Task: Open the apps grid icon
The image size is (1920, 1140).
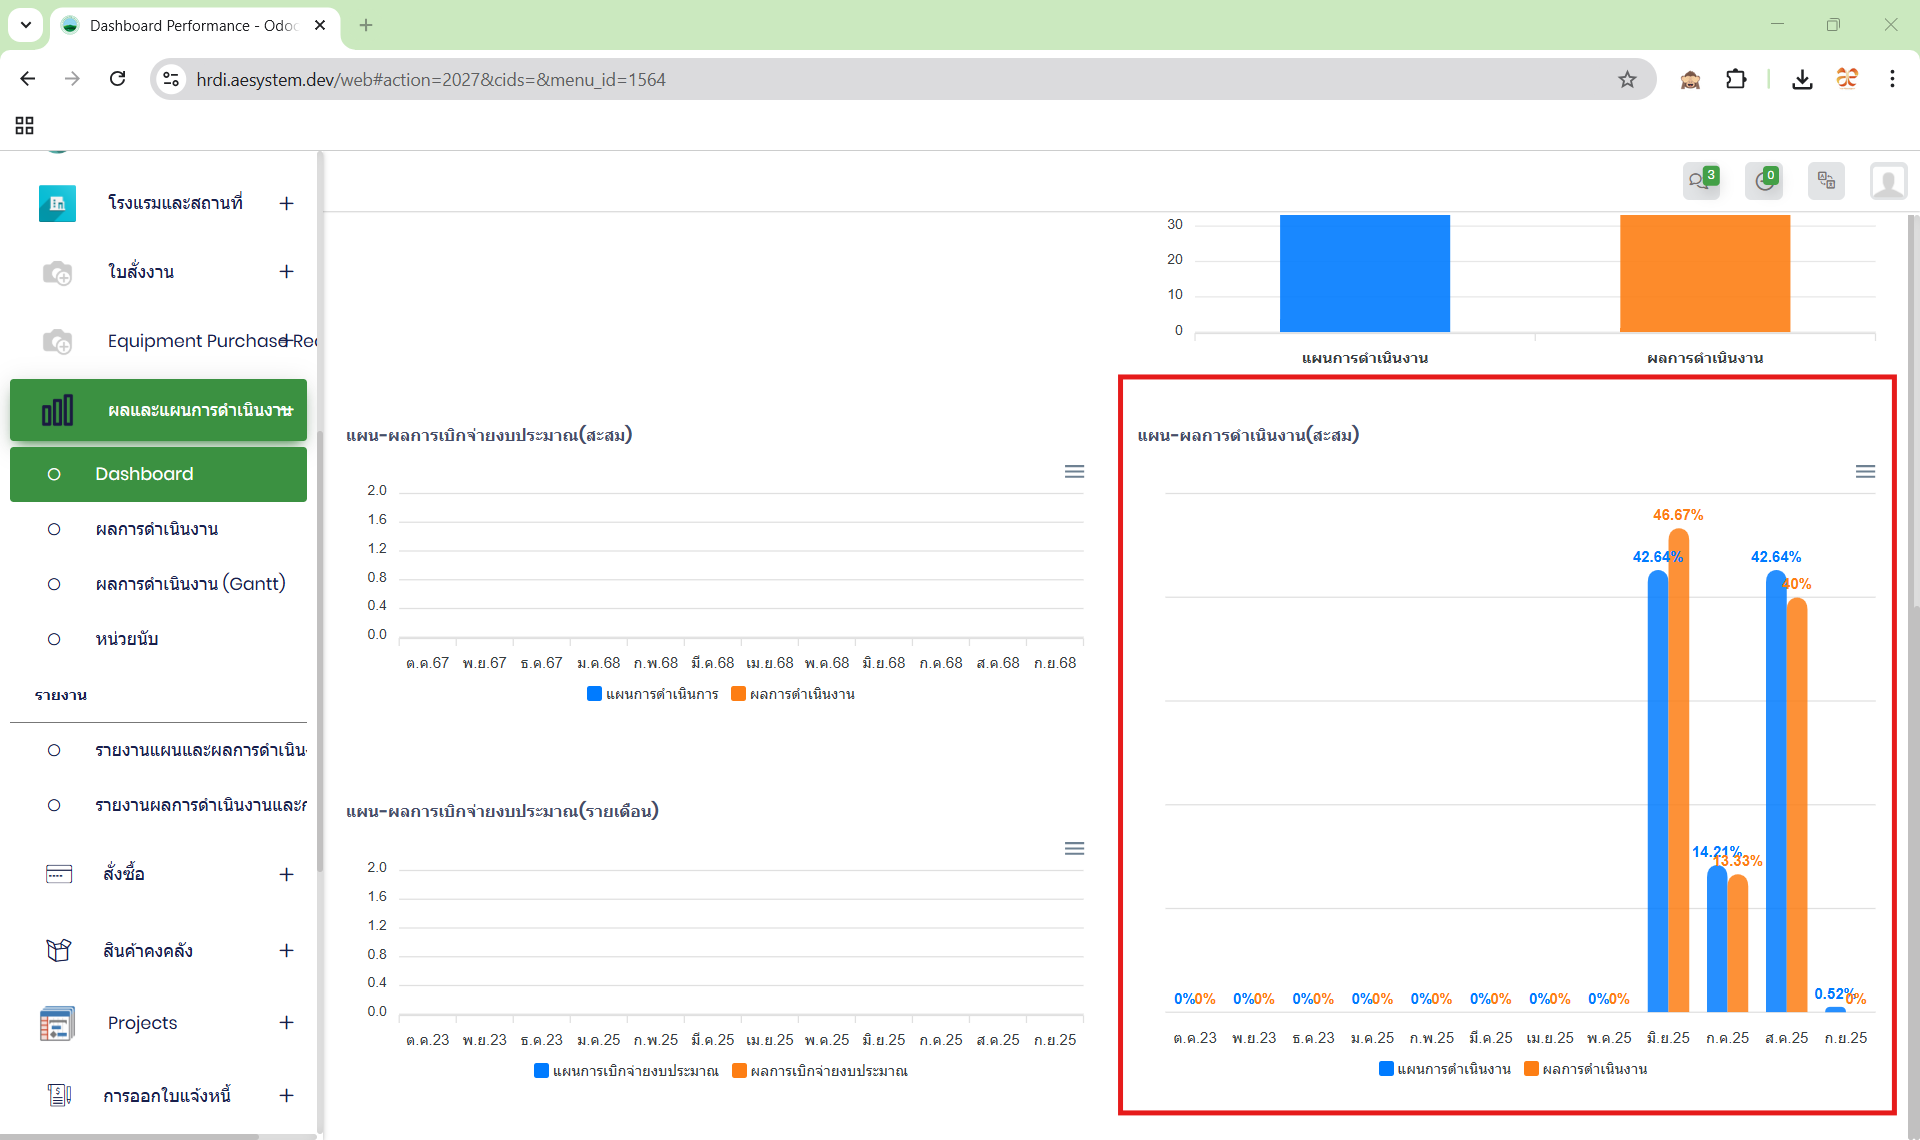Action: coord(25,125)
